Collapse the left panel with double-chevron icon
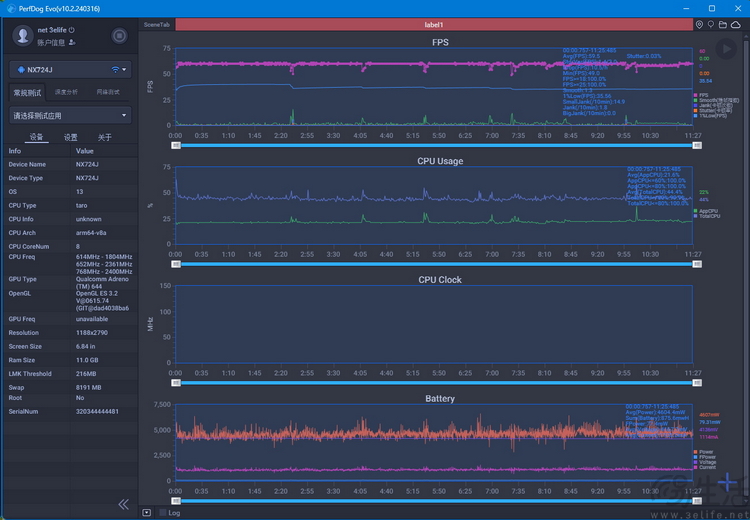Screen dimensions: 750x520 click(123, 504)
